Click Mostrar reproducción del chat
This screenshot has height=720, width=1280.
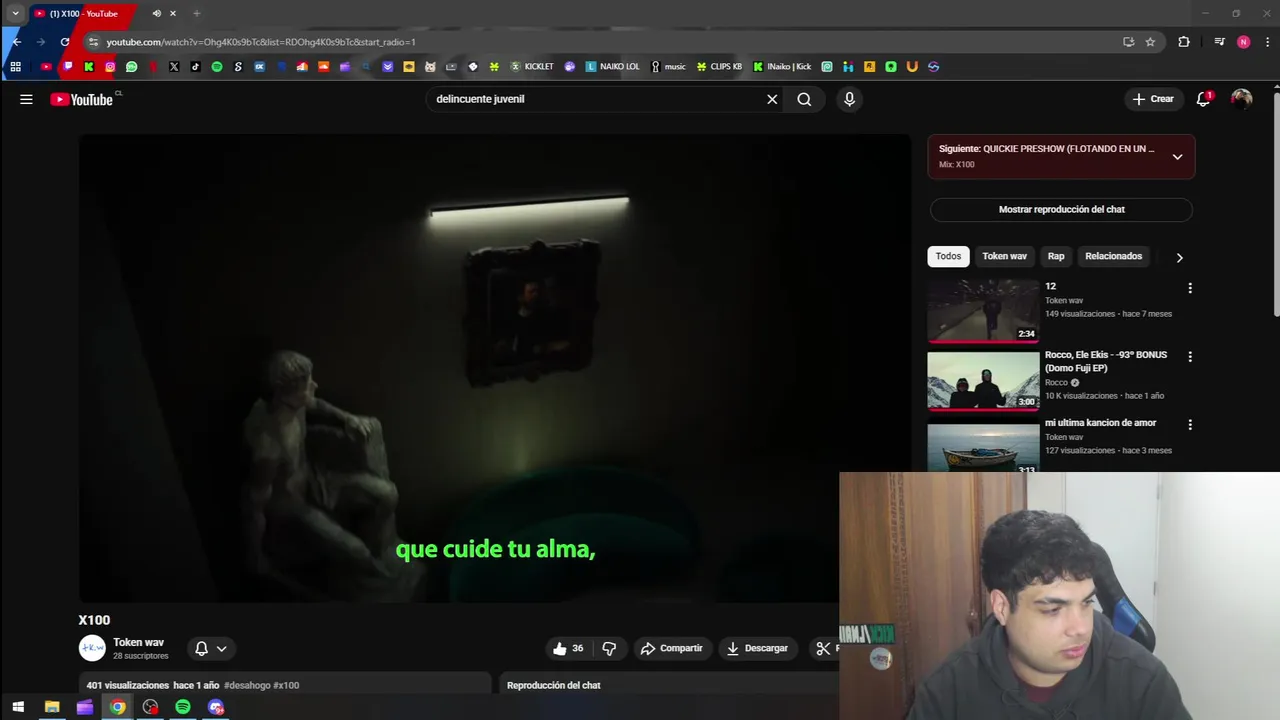[x=1061, y=209]
